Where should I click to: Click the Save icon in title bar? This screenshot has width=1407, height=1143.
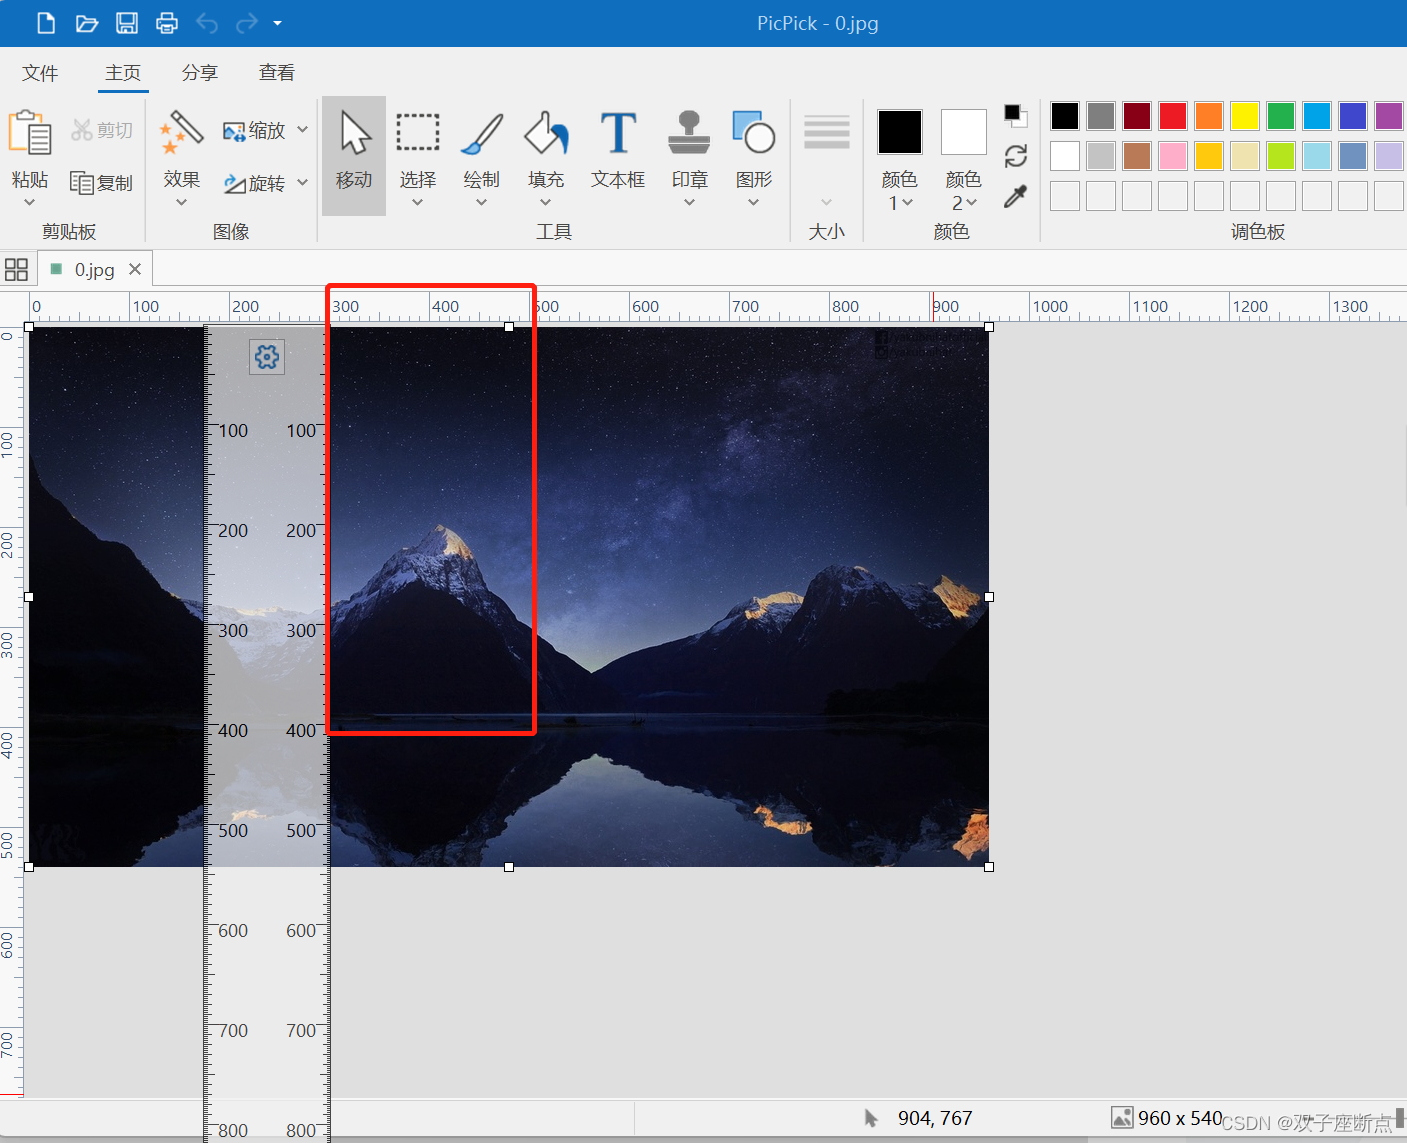pyautogui.click(x=126, y=22)
